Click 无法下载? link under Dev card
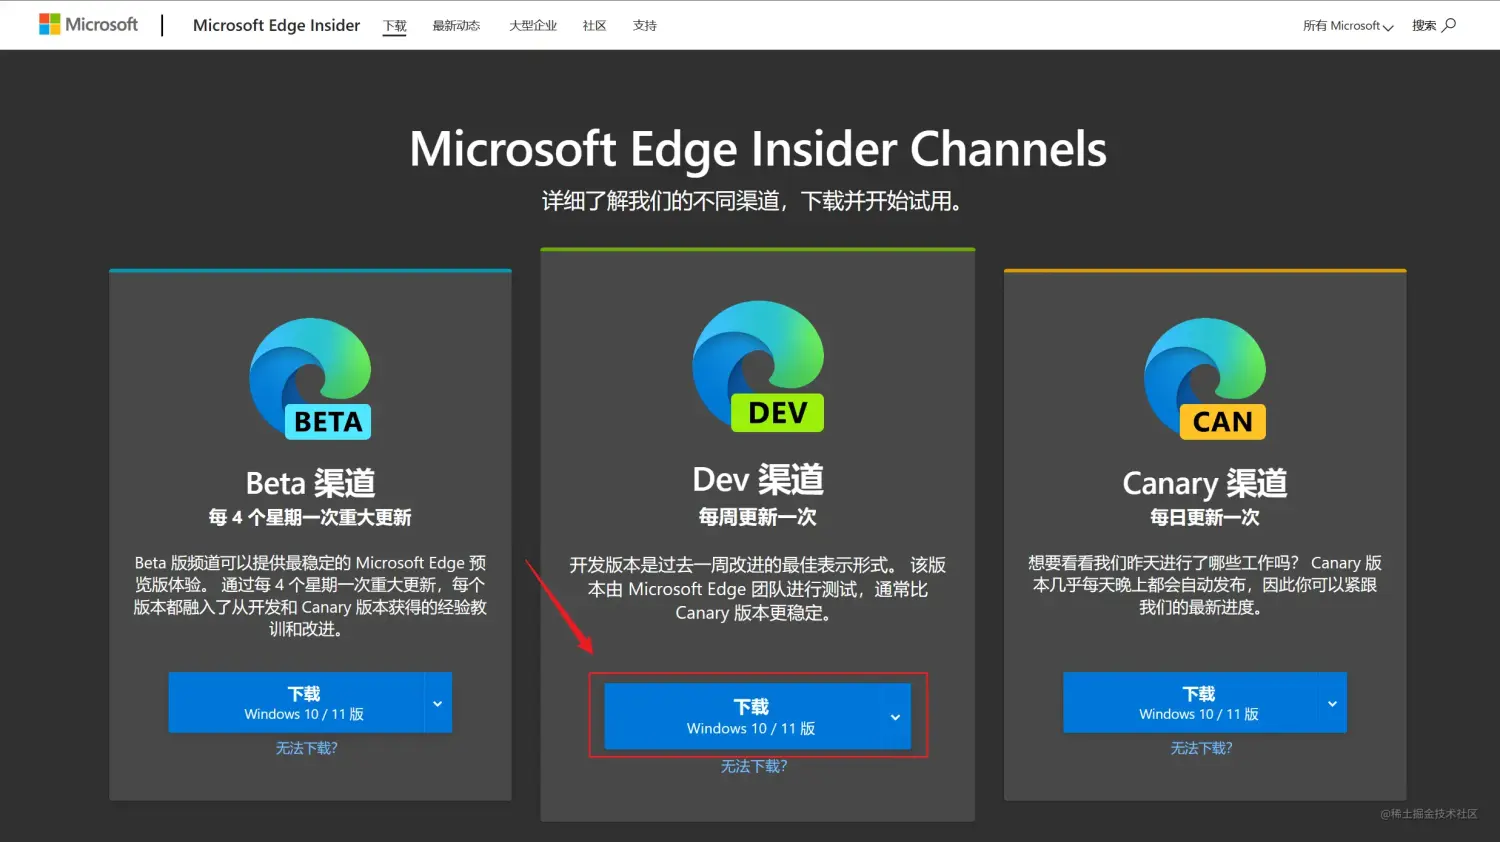 pyautogui.click(x=754, y=766)
